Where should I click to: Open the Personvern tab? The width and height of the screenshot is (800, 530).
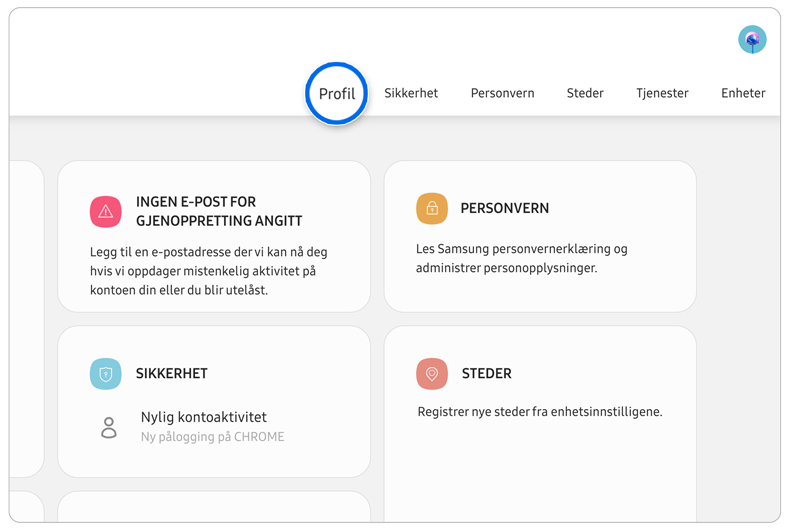502,93
